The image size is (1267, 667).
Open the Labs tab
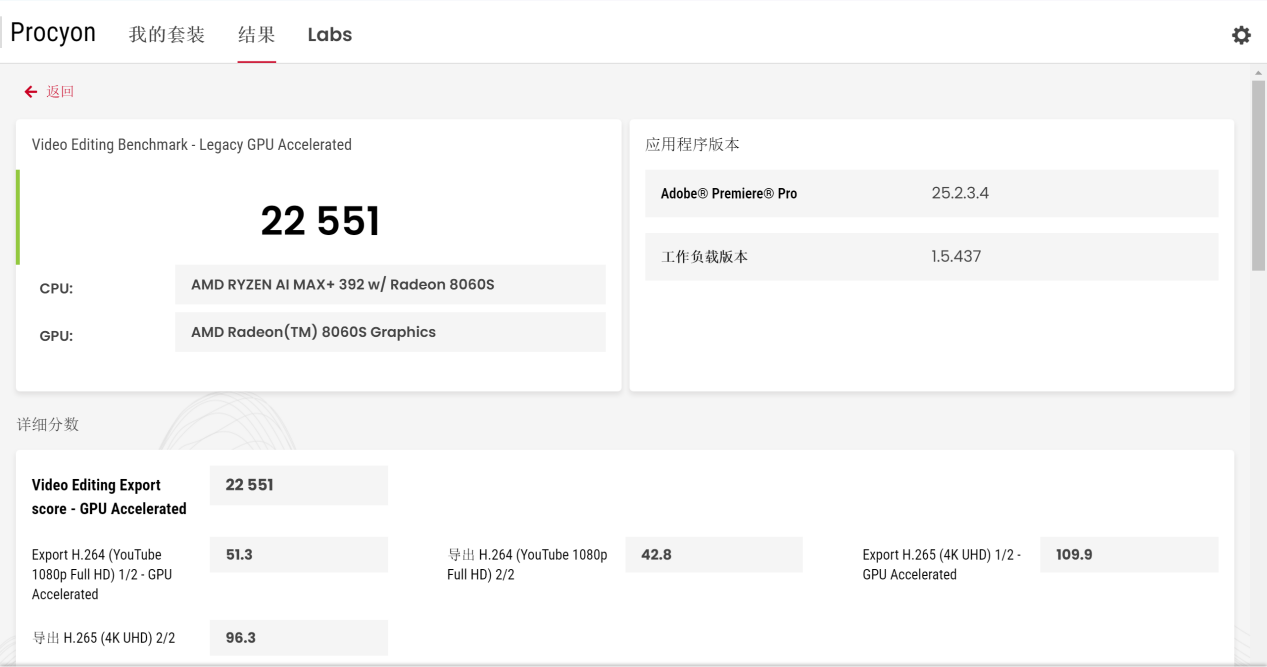330,35
